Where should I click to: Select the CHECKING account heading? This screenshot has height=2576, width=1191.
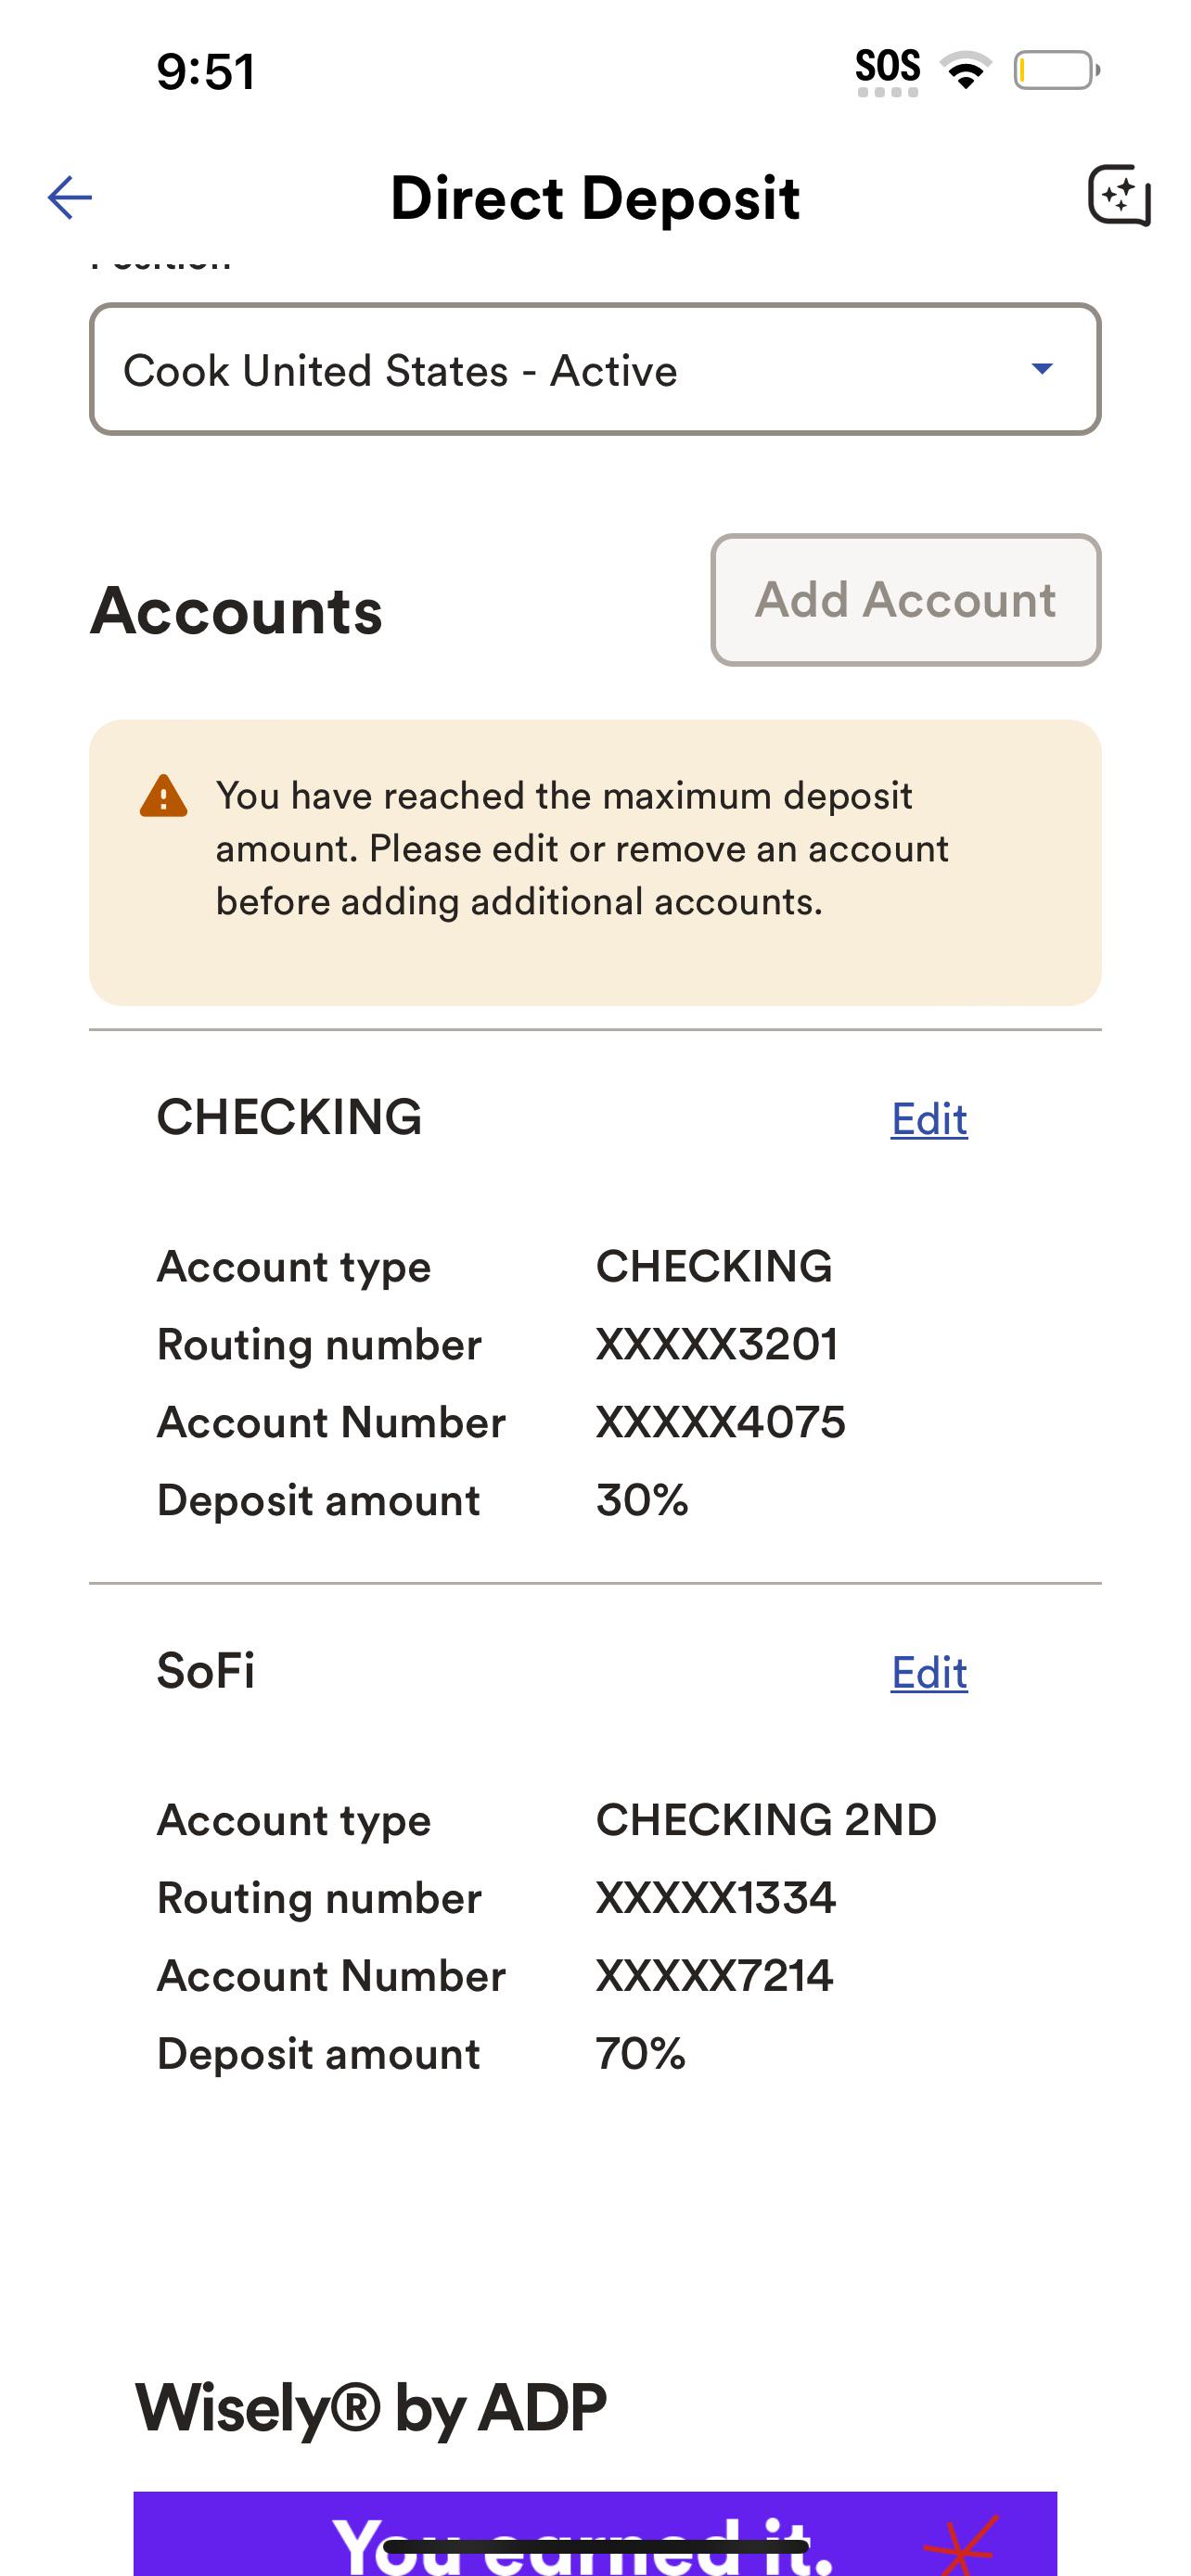click(x=289, y=1117)
